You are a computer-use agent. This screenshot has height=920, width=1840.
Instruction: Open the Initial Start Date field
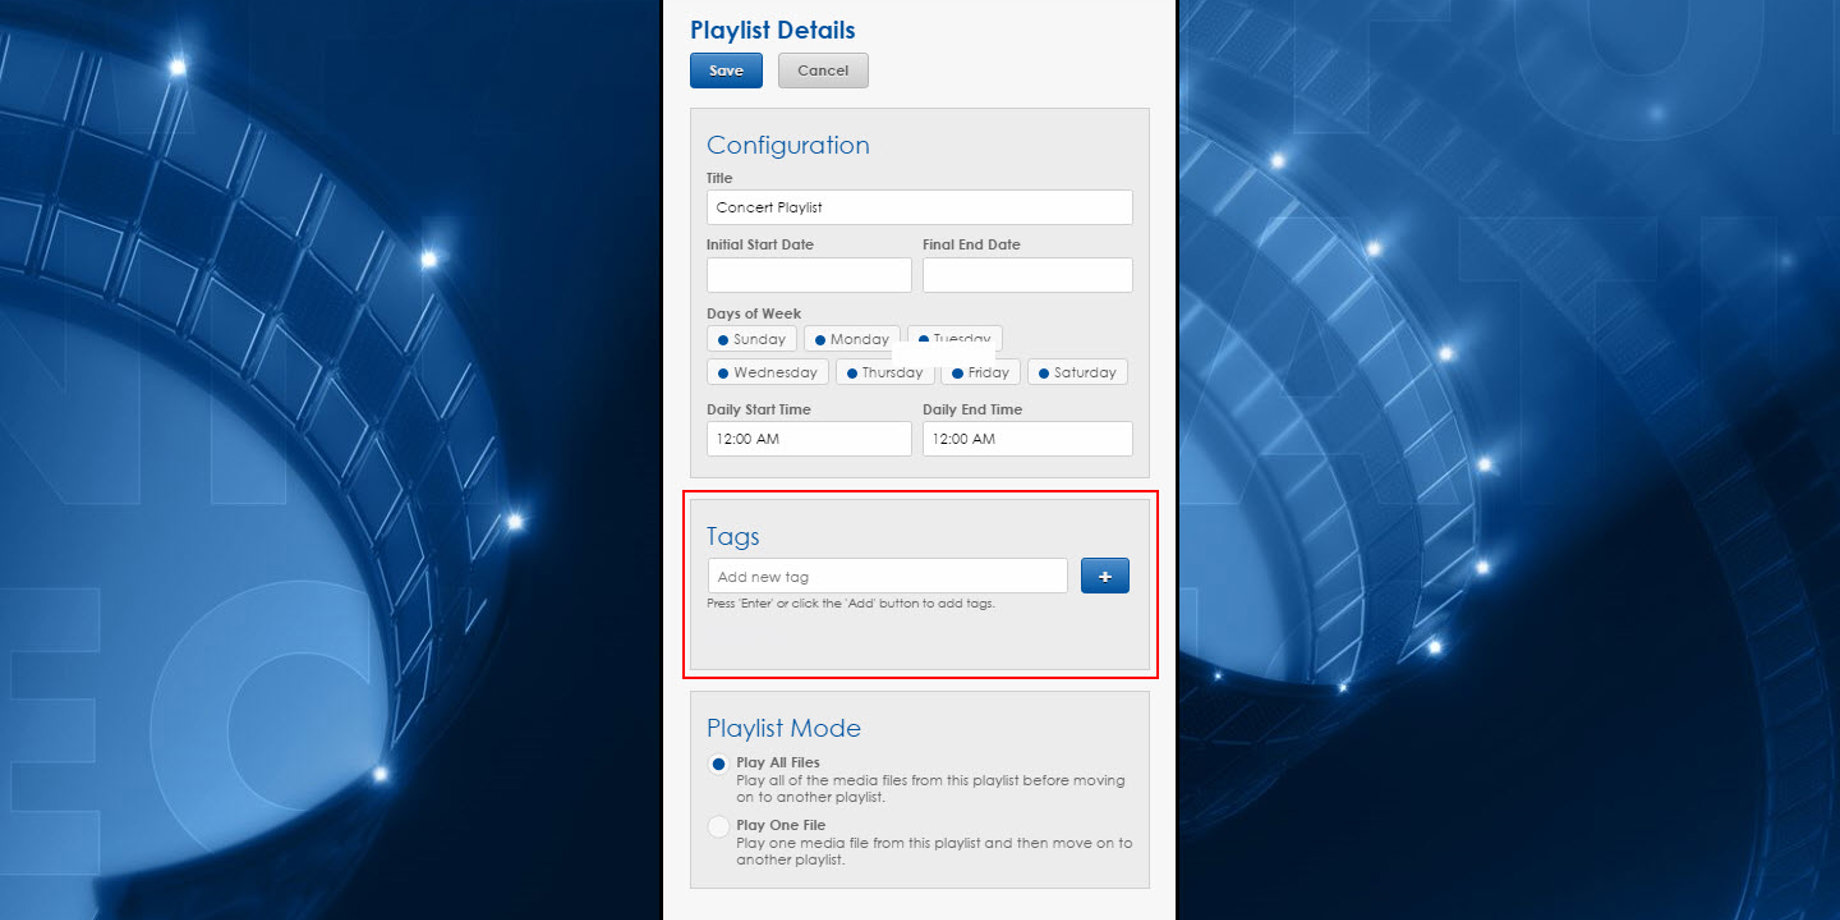pyautogui.click(x=808, y=275)
